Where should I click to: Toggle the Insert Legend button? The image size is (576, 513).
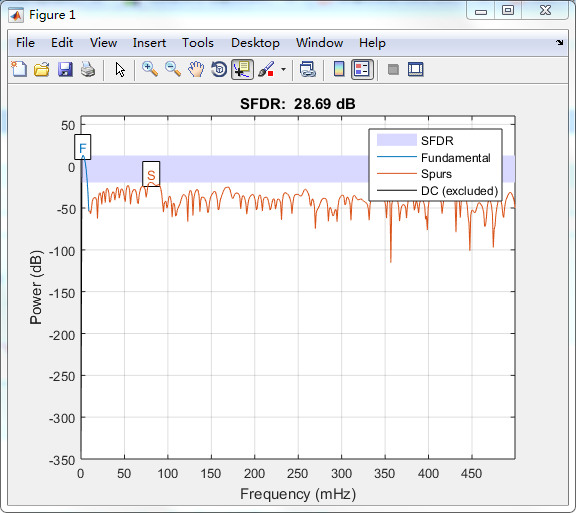tap(362, 69)
